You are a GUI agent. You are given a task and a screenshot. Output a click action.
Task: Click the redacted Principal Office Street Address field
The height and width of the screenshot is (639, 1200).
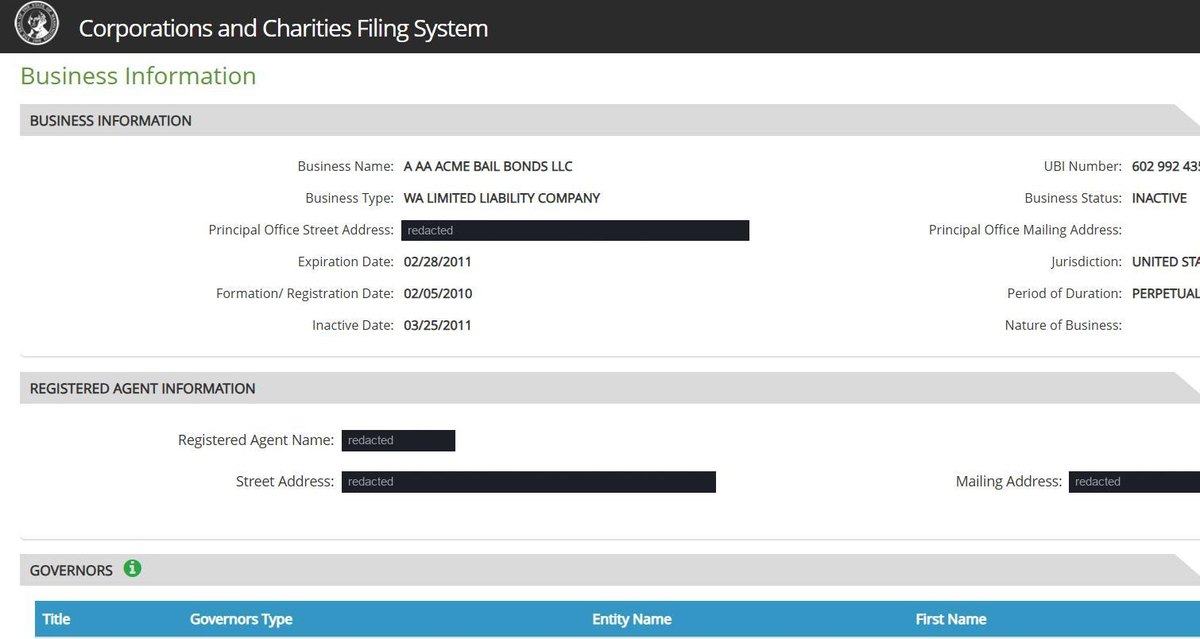575,230
